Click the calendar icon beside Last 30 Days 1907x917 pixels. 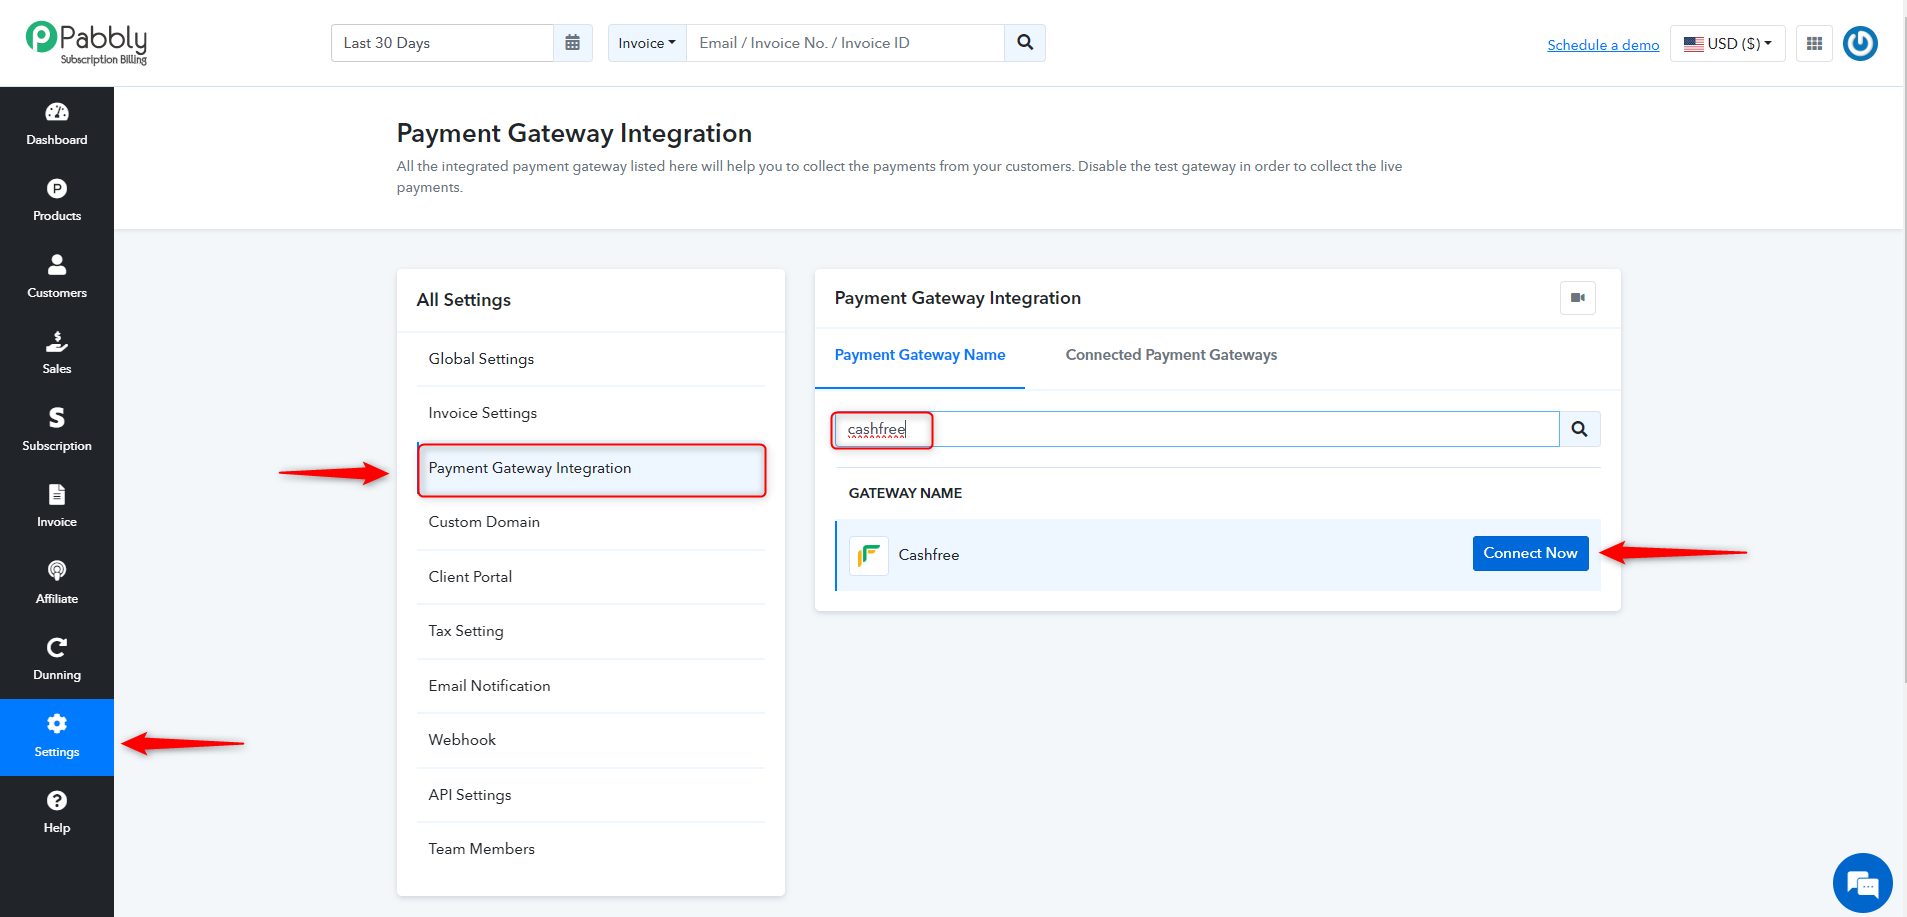coord(573,43)
